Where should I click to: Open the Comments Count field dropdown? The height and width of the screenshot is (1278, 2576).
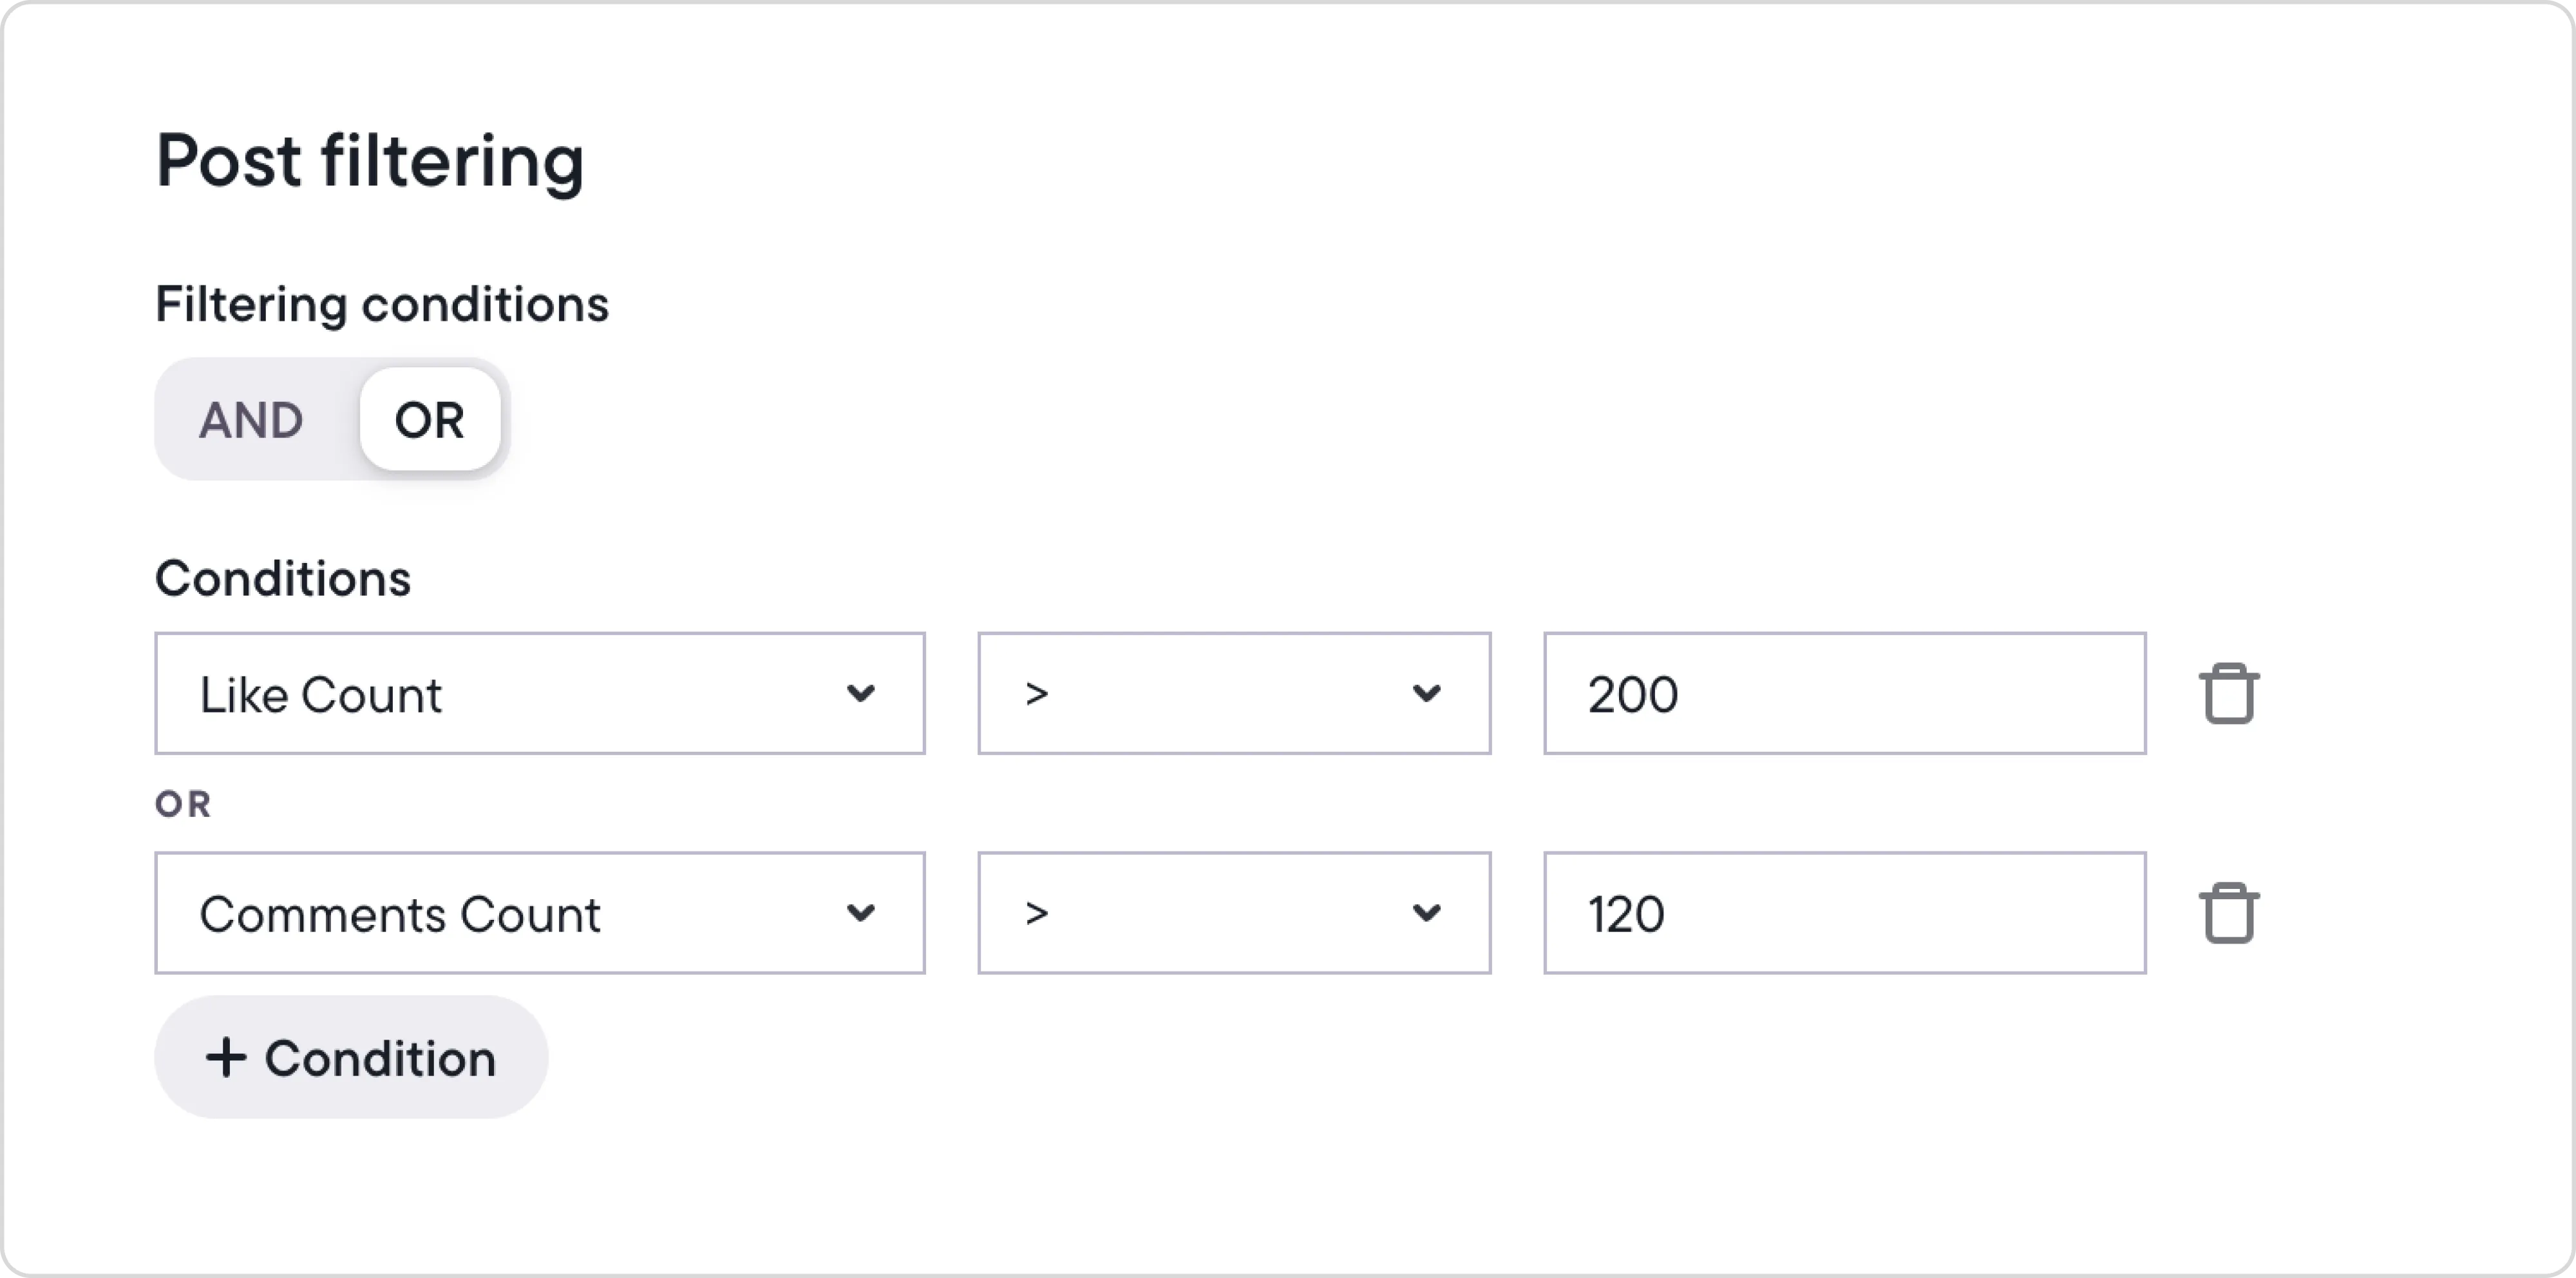pos(540,913)
